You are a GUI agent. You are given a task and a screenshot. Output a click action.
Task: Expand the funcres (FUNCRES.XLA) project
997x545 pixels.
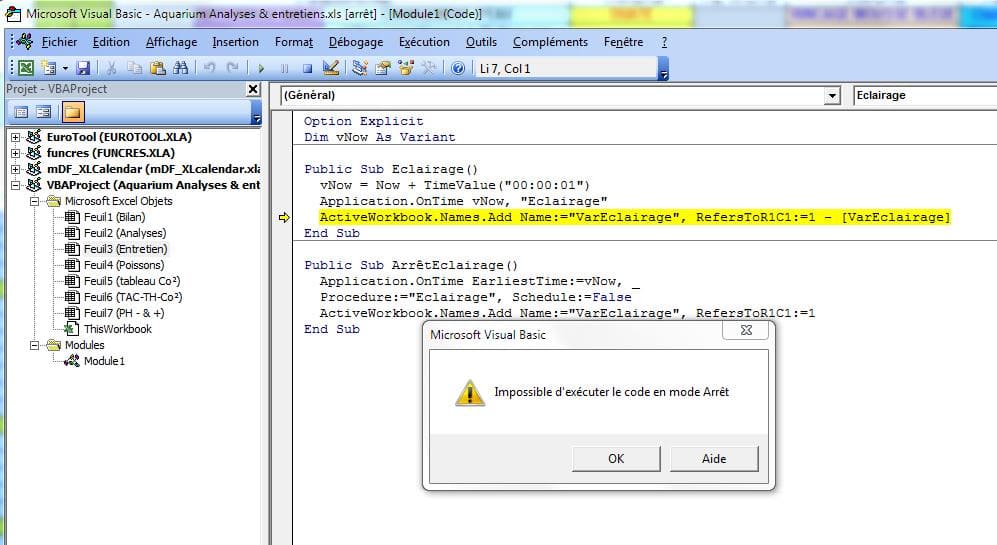15,153
